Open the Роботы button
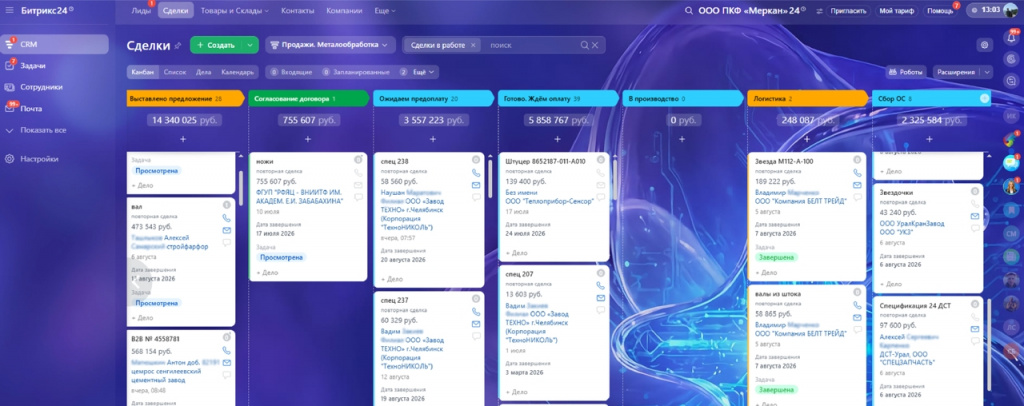This screenshot has height=406, width=1024. [x=906, y=72]
